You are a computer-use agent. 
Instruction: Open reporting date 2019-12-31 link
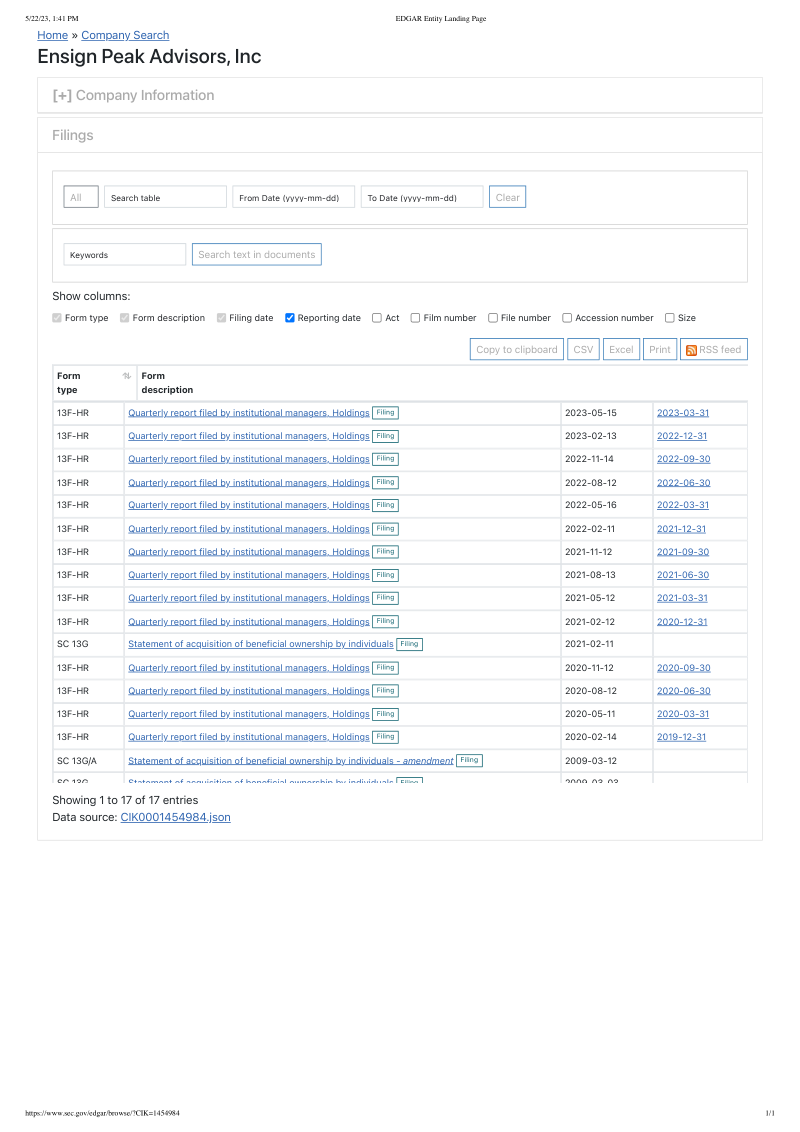[x=682, y=737]
